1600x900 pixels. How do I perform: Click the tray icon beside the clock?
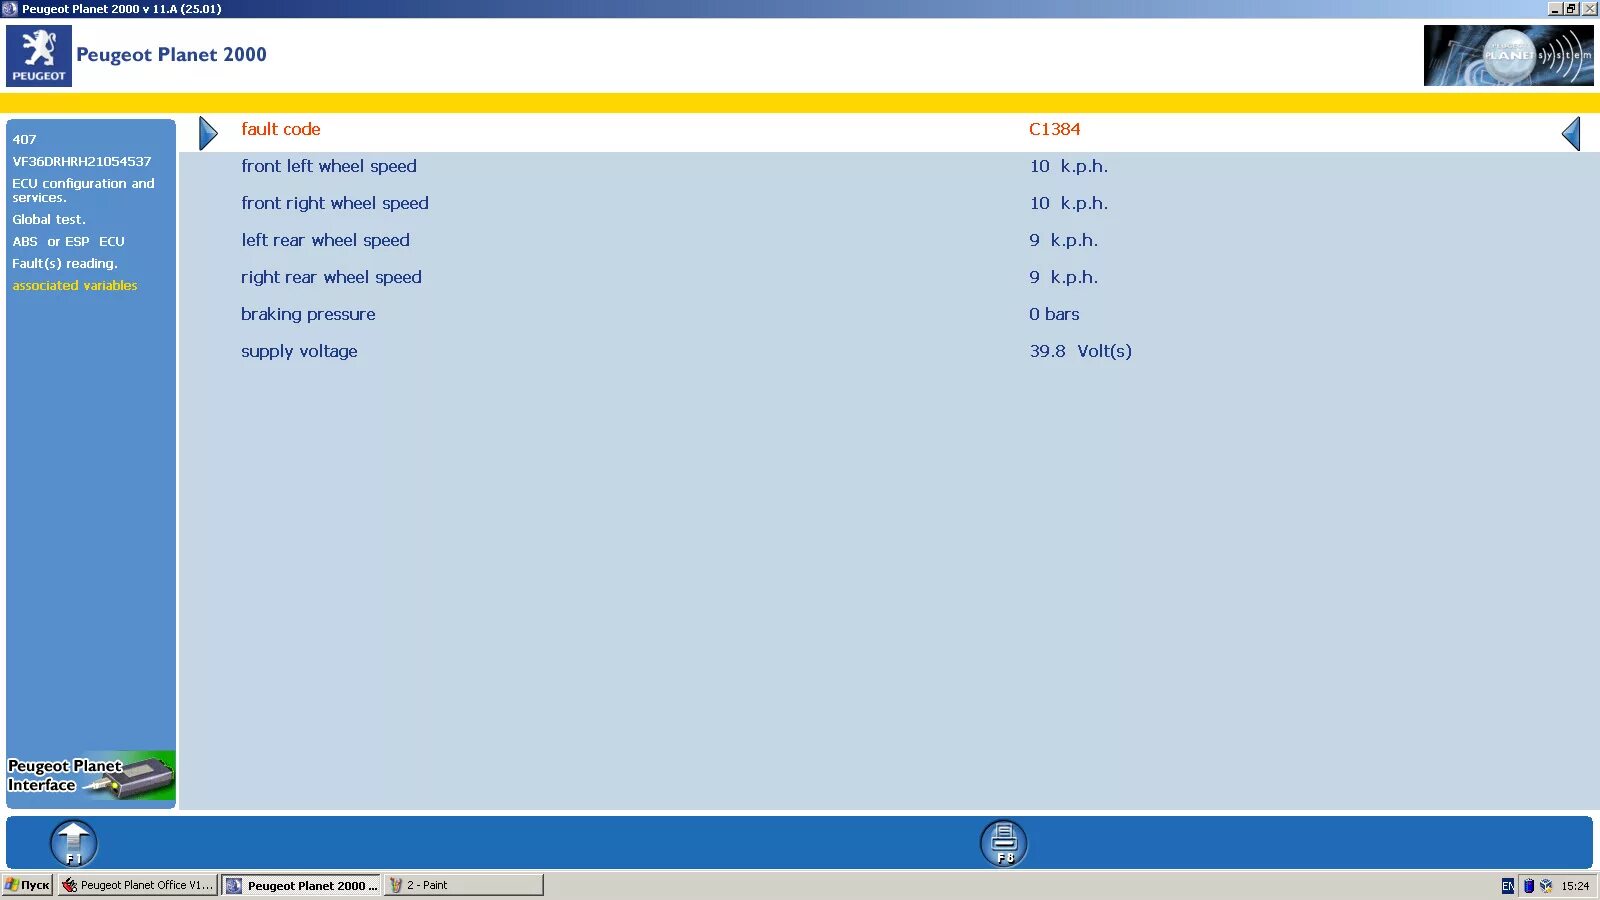(x=1546, y=885)
